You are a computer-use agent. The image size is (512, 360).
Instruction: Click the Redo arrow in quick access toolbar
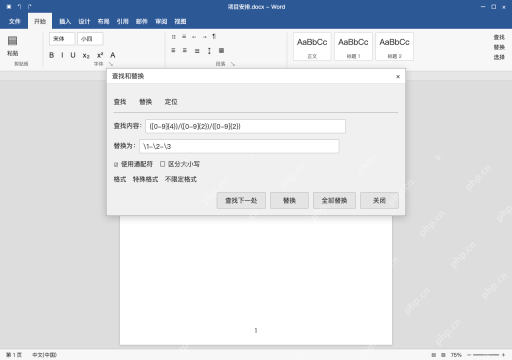coord(30,7)
